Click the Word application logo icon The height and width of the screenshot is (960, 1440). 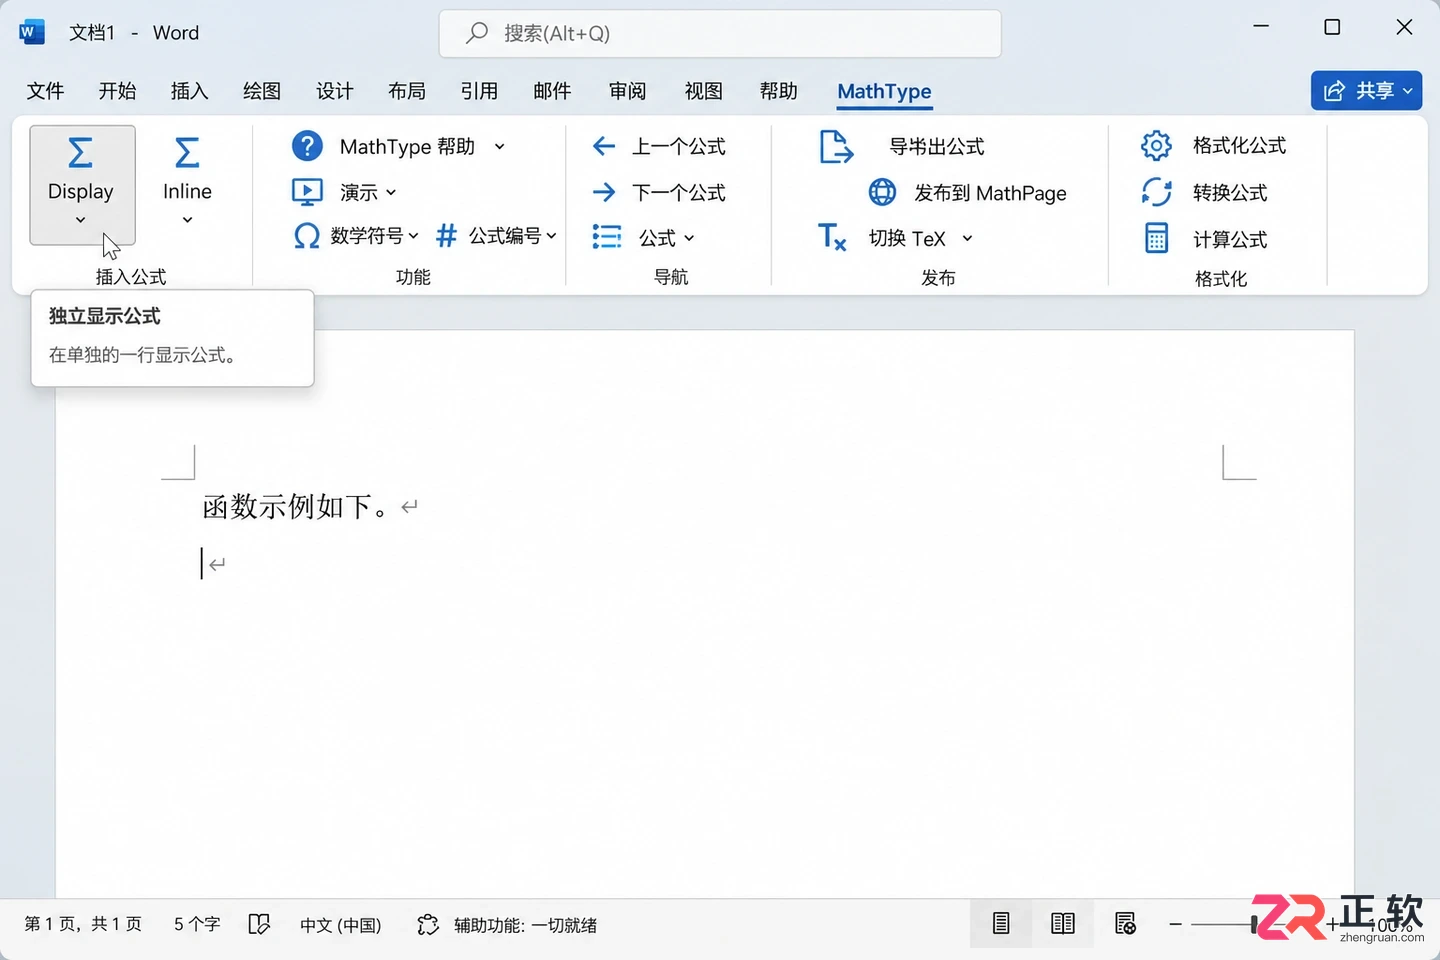[x=32, y=32]
